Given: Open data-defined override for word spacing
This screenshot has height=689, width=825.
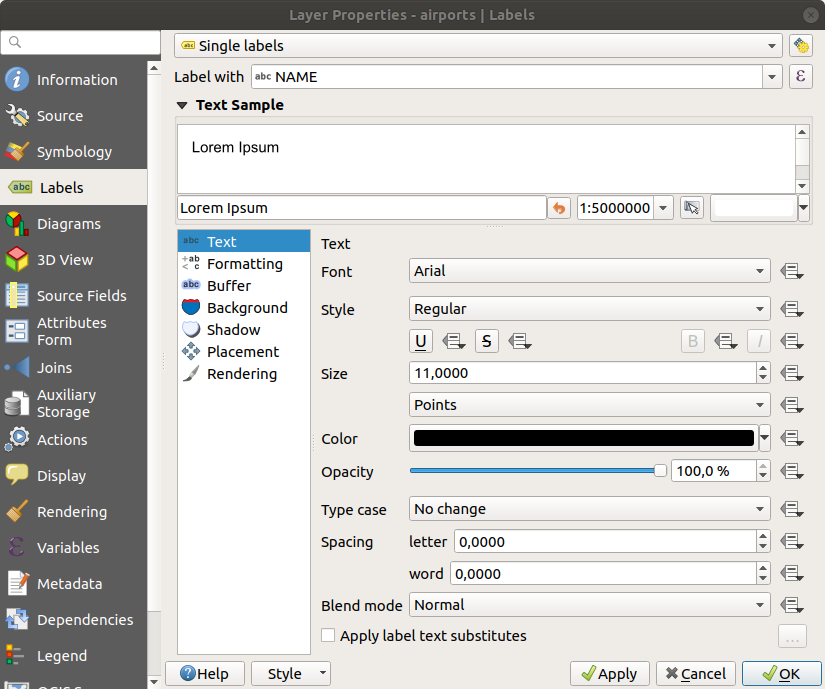Looking at the screenshot, I should [x=791, y=573].
